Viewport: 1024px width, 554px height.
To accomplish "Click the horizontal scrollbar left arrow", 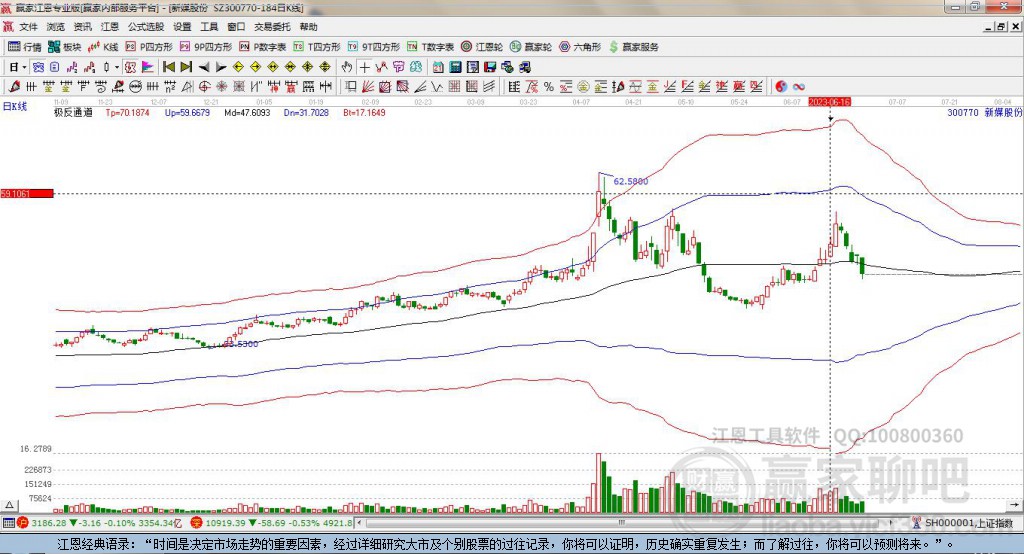I will pos(359,523).
